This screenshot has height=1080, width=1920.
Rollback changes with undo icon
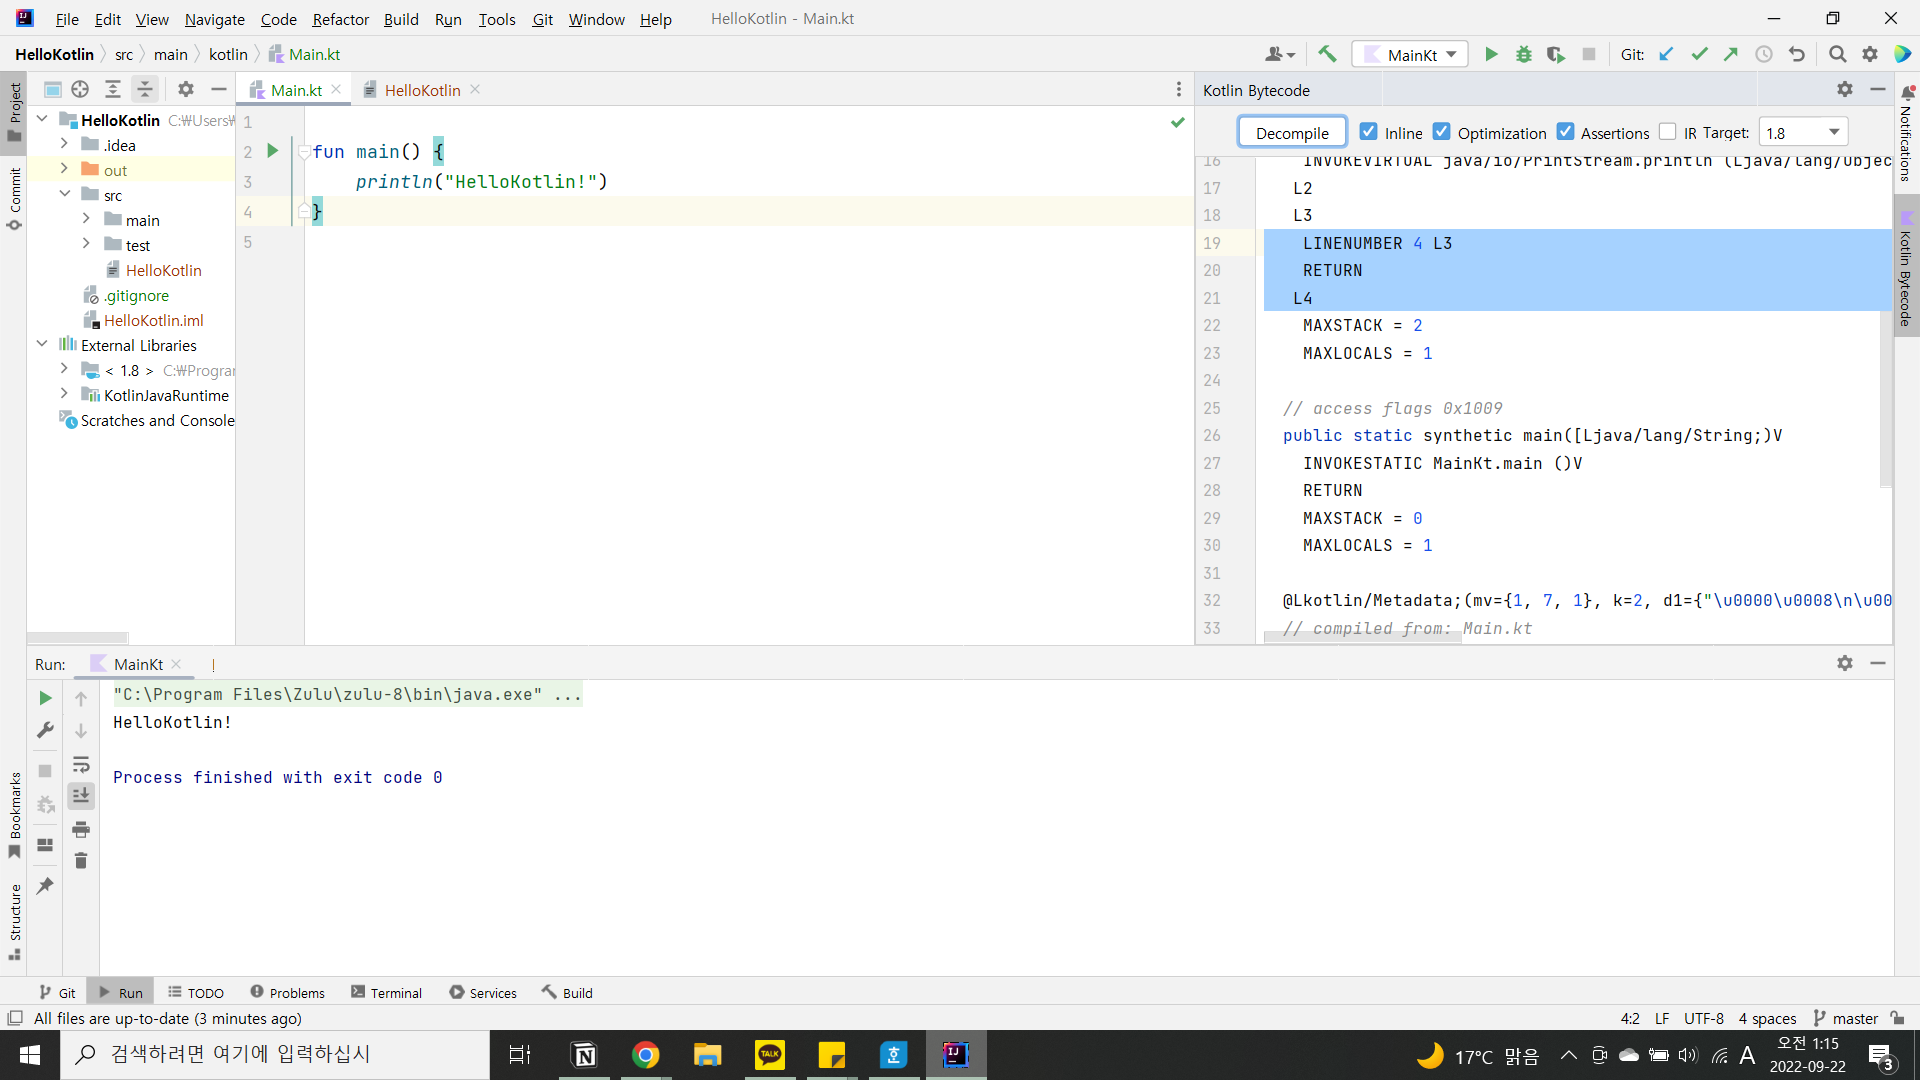pyautogui.click(x=1797, y=54)
